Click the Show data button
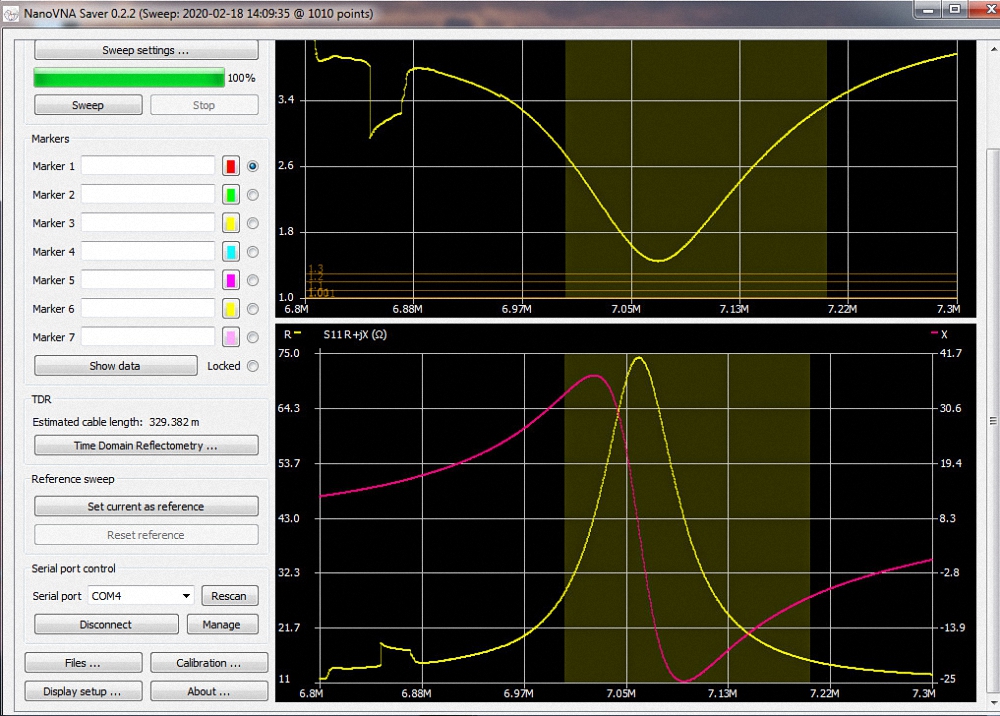The image size is (1000, 716). click(x=115, y=366)
